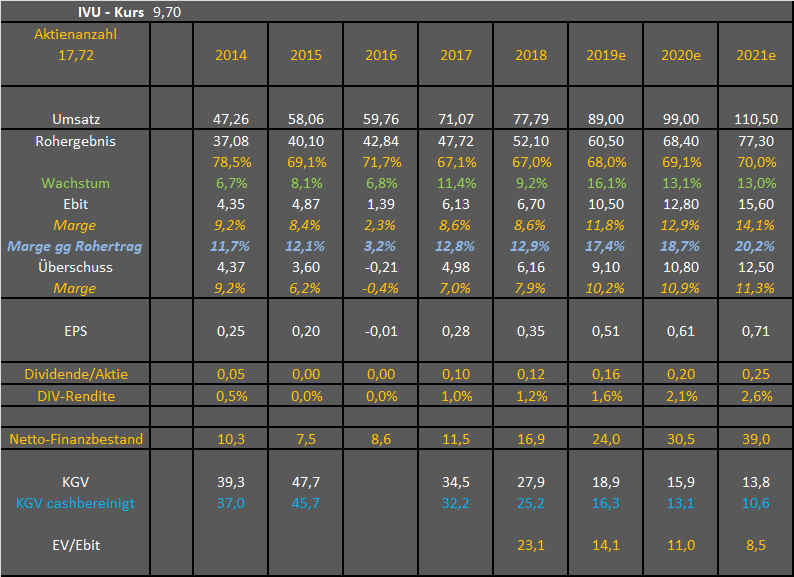Click the 'Dividende/Aktie' row label
Image resolution: width=794 pixels, height=577 pixels.
click(x=76, y=374)
